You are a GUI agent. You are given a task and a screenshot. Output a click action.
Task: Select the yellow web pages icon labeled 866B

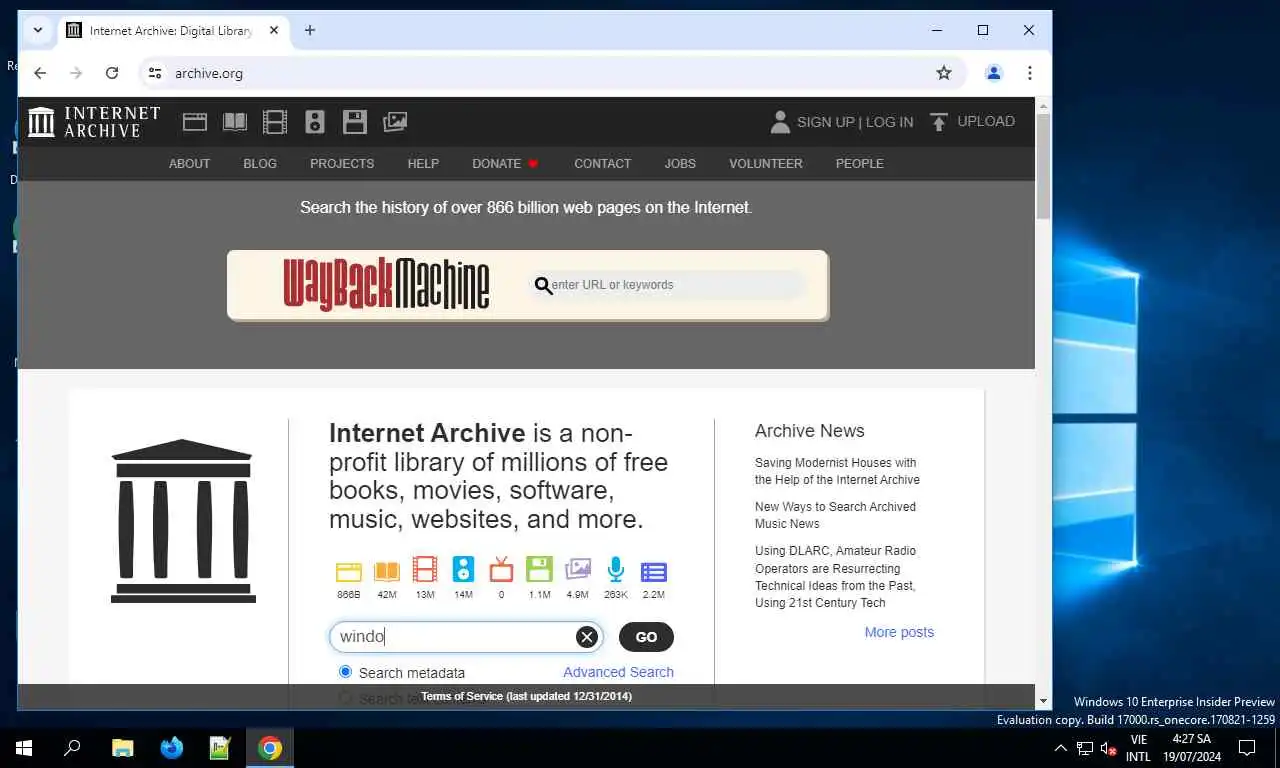click(348, 571)
